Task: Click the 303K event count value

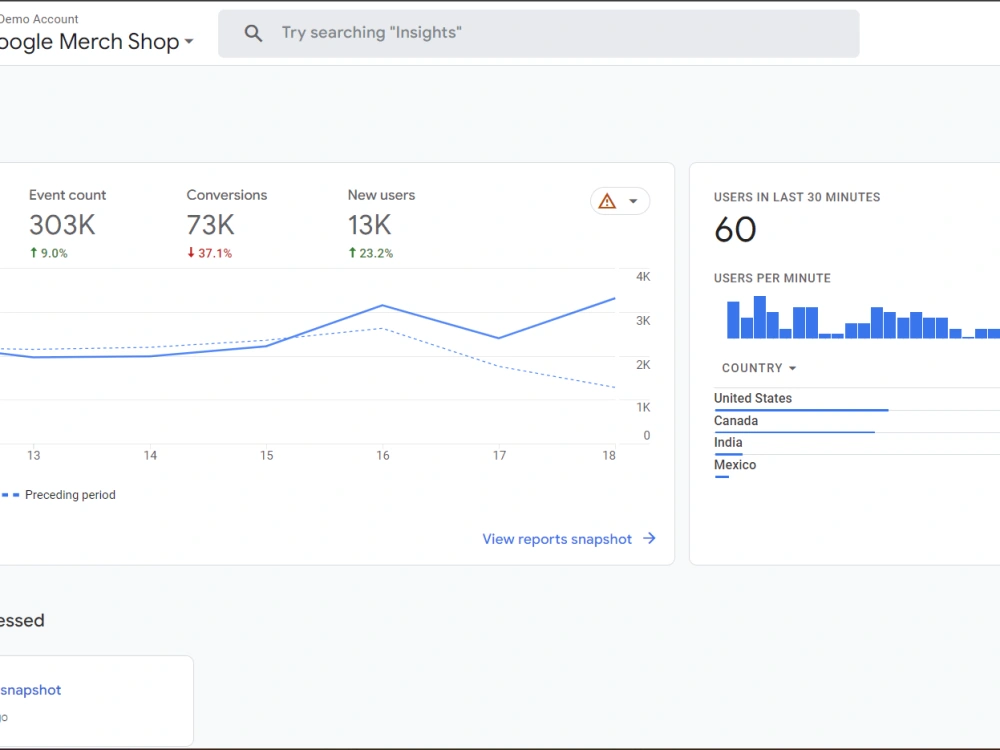Action: (62, 224)
